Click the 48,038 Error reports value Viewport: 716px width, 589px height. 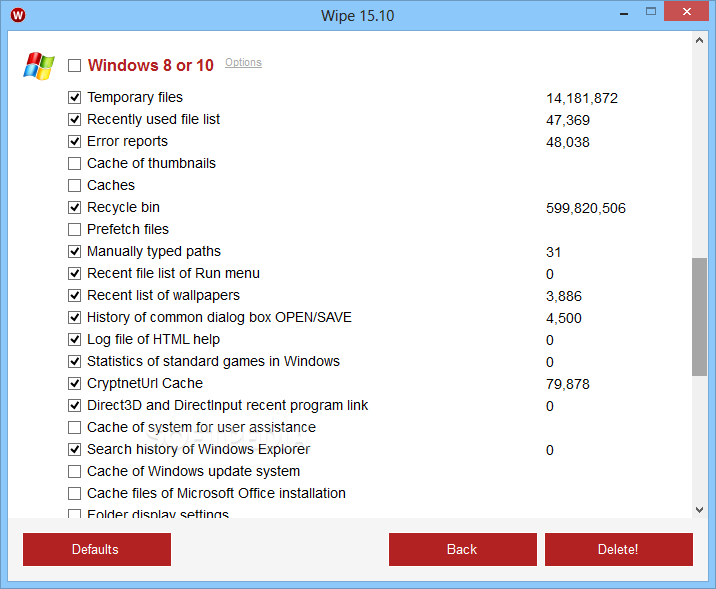point(568,142)
